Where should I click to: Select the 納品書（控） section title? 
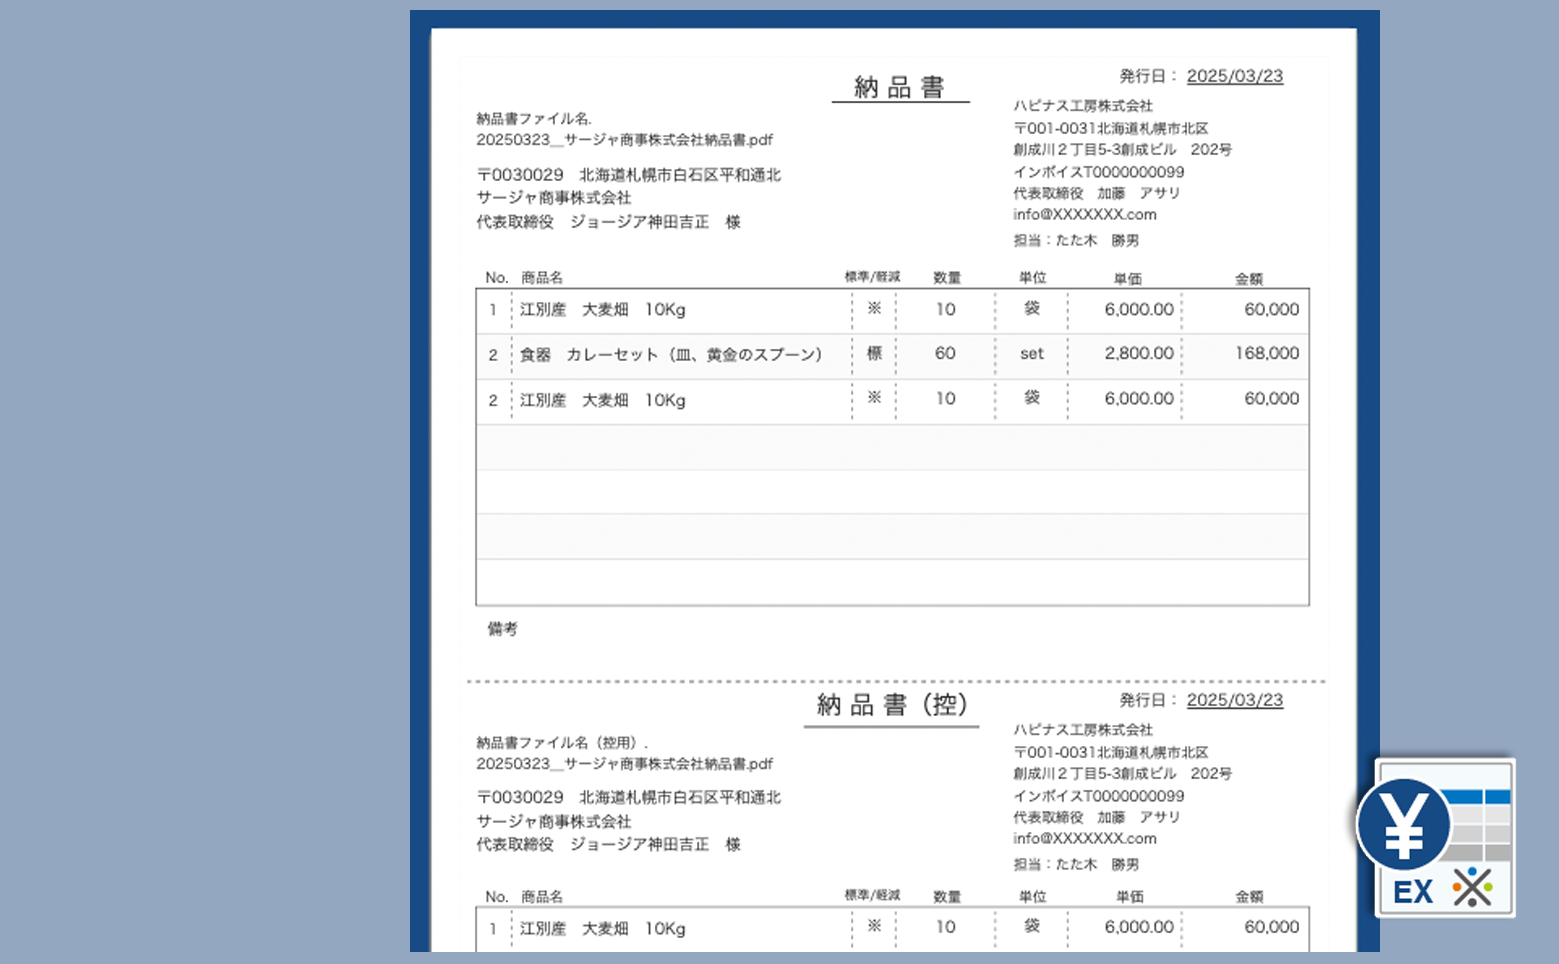[891, 705]
